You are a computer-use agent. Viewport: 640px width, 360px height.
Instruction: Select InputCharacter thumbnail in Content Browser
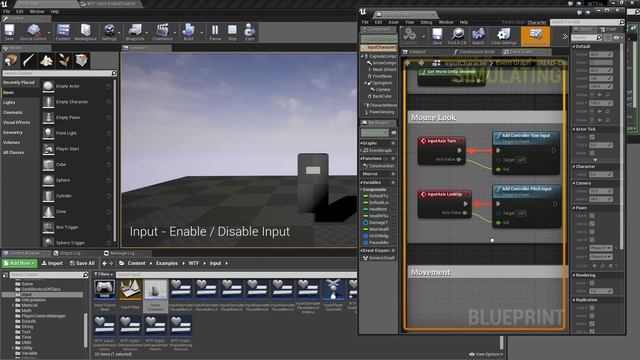click(x=156, y=296)
